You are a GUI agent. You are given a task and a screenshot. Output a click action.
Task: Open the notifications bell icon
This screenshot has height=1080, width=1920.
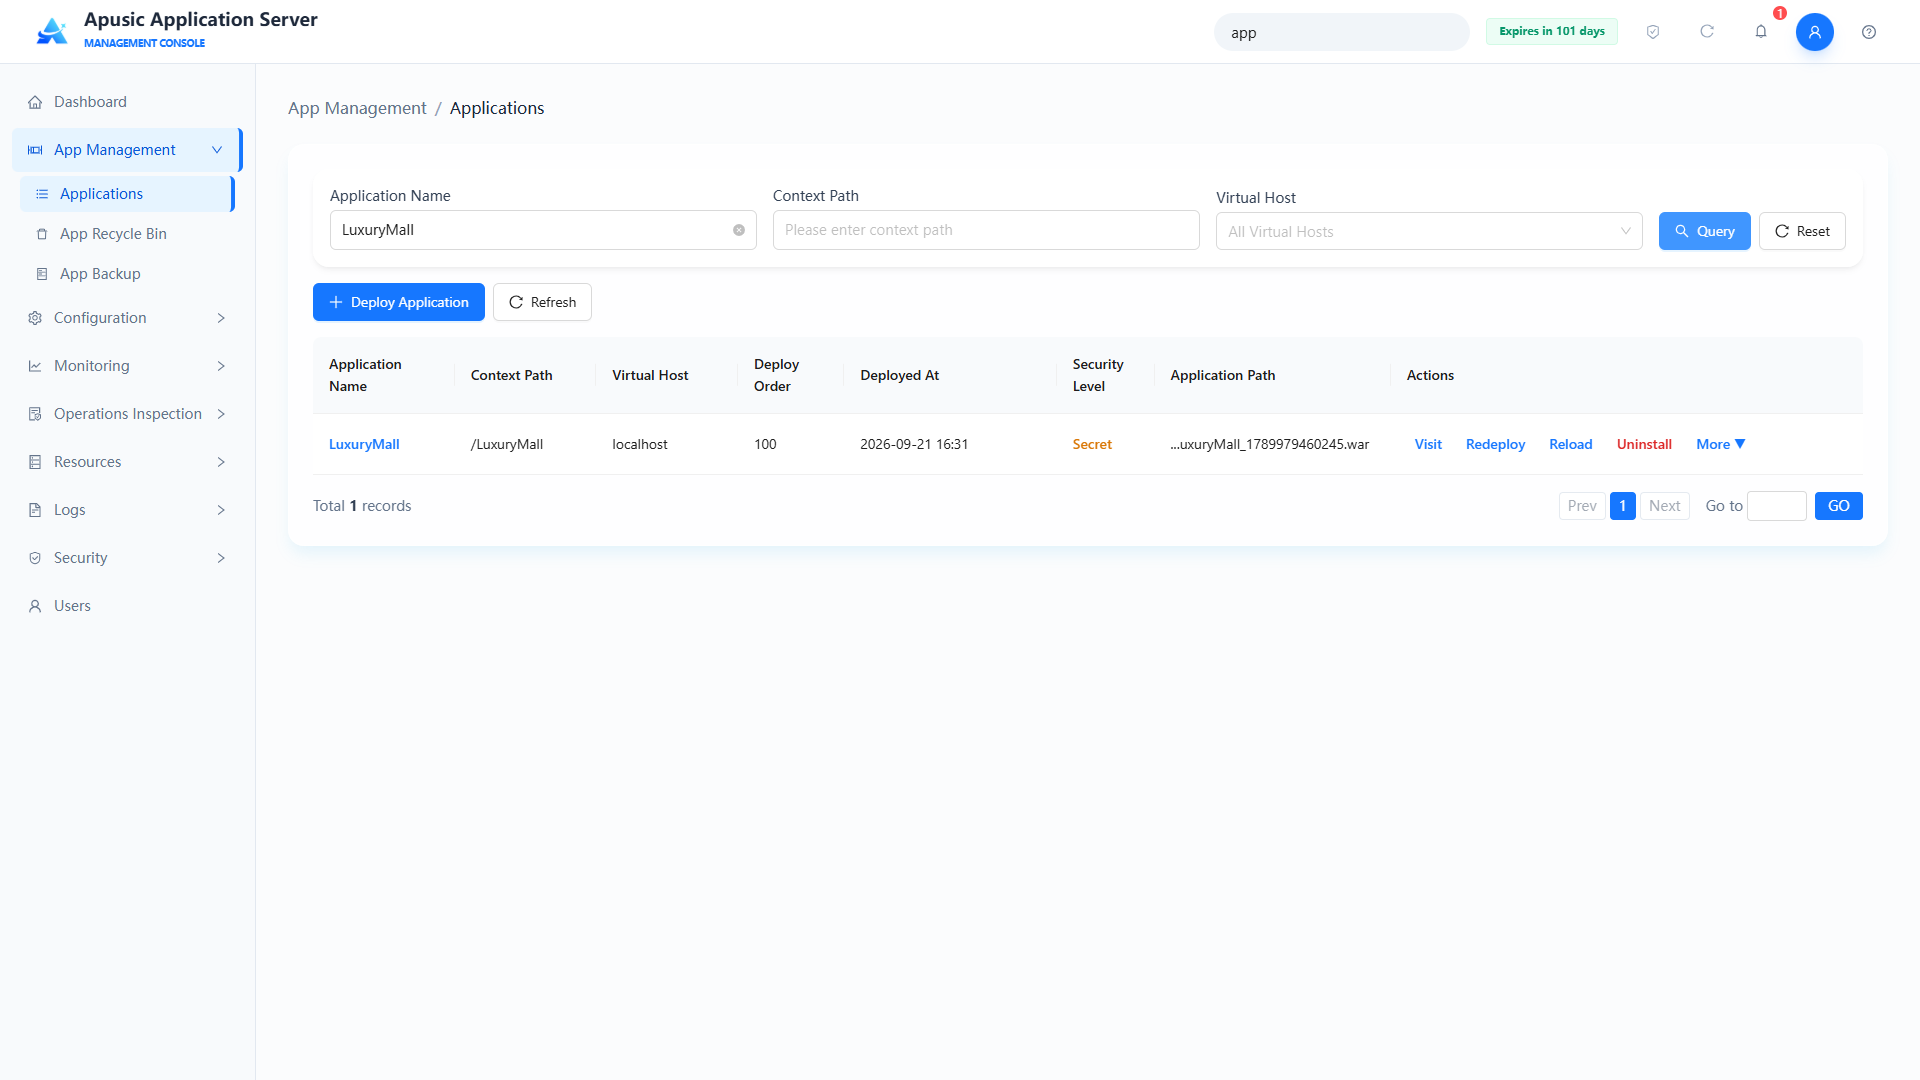click(x=1761, y=32)
